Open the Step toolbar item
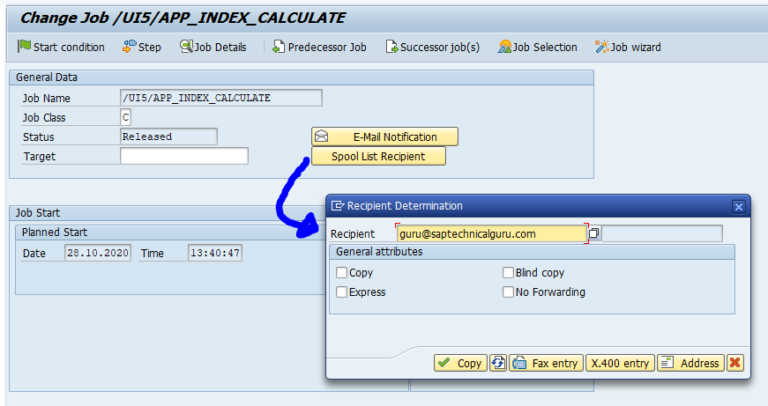 (x=141, y=47)
